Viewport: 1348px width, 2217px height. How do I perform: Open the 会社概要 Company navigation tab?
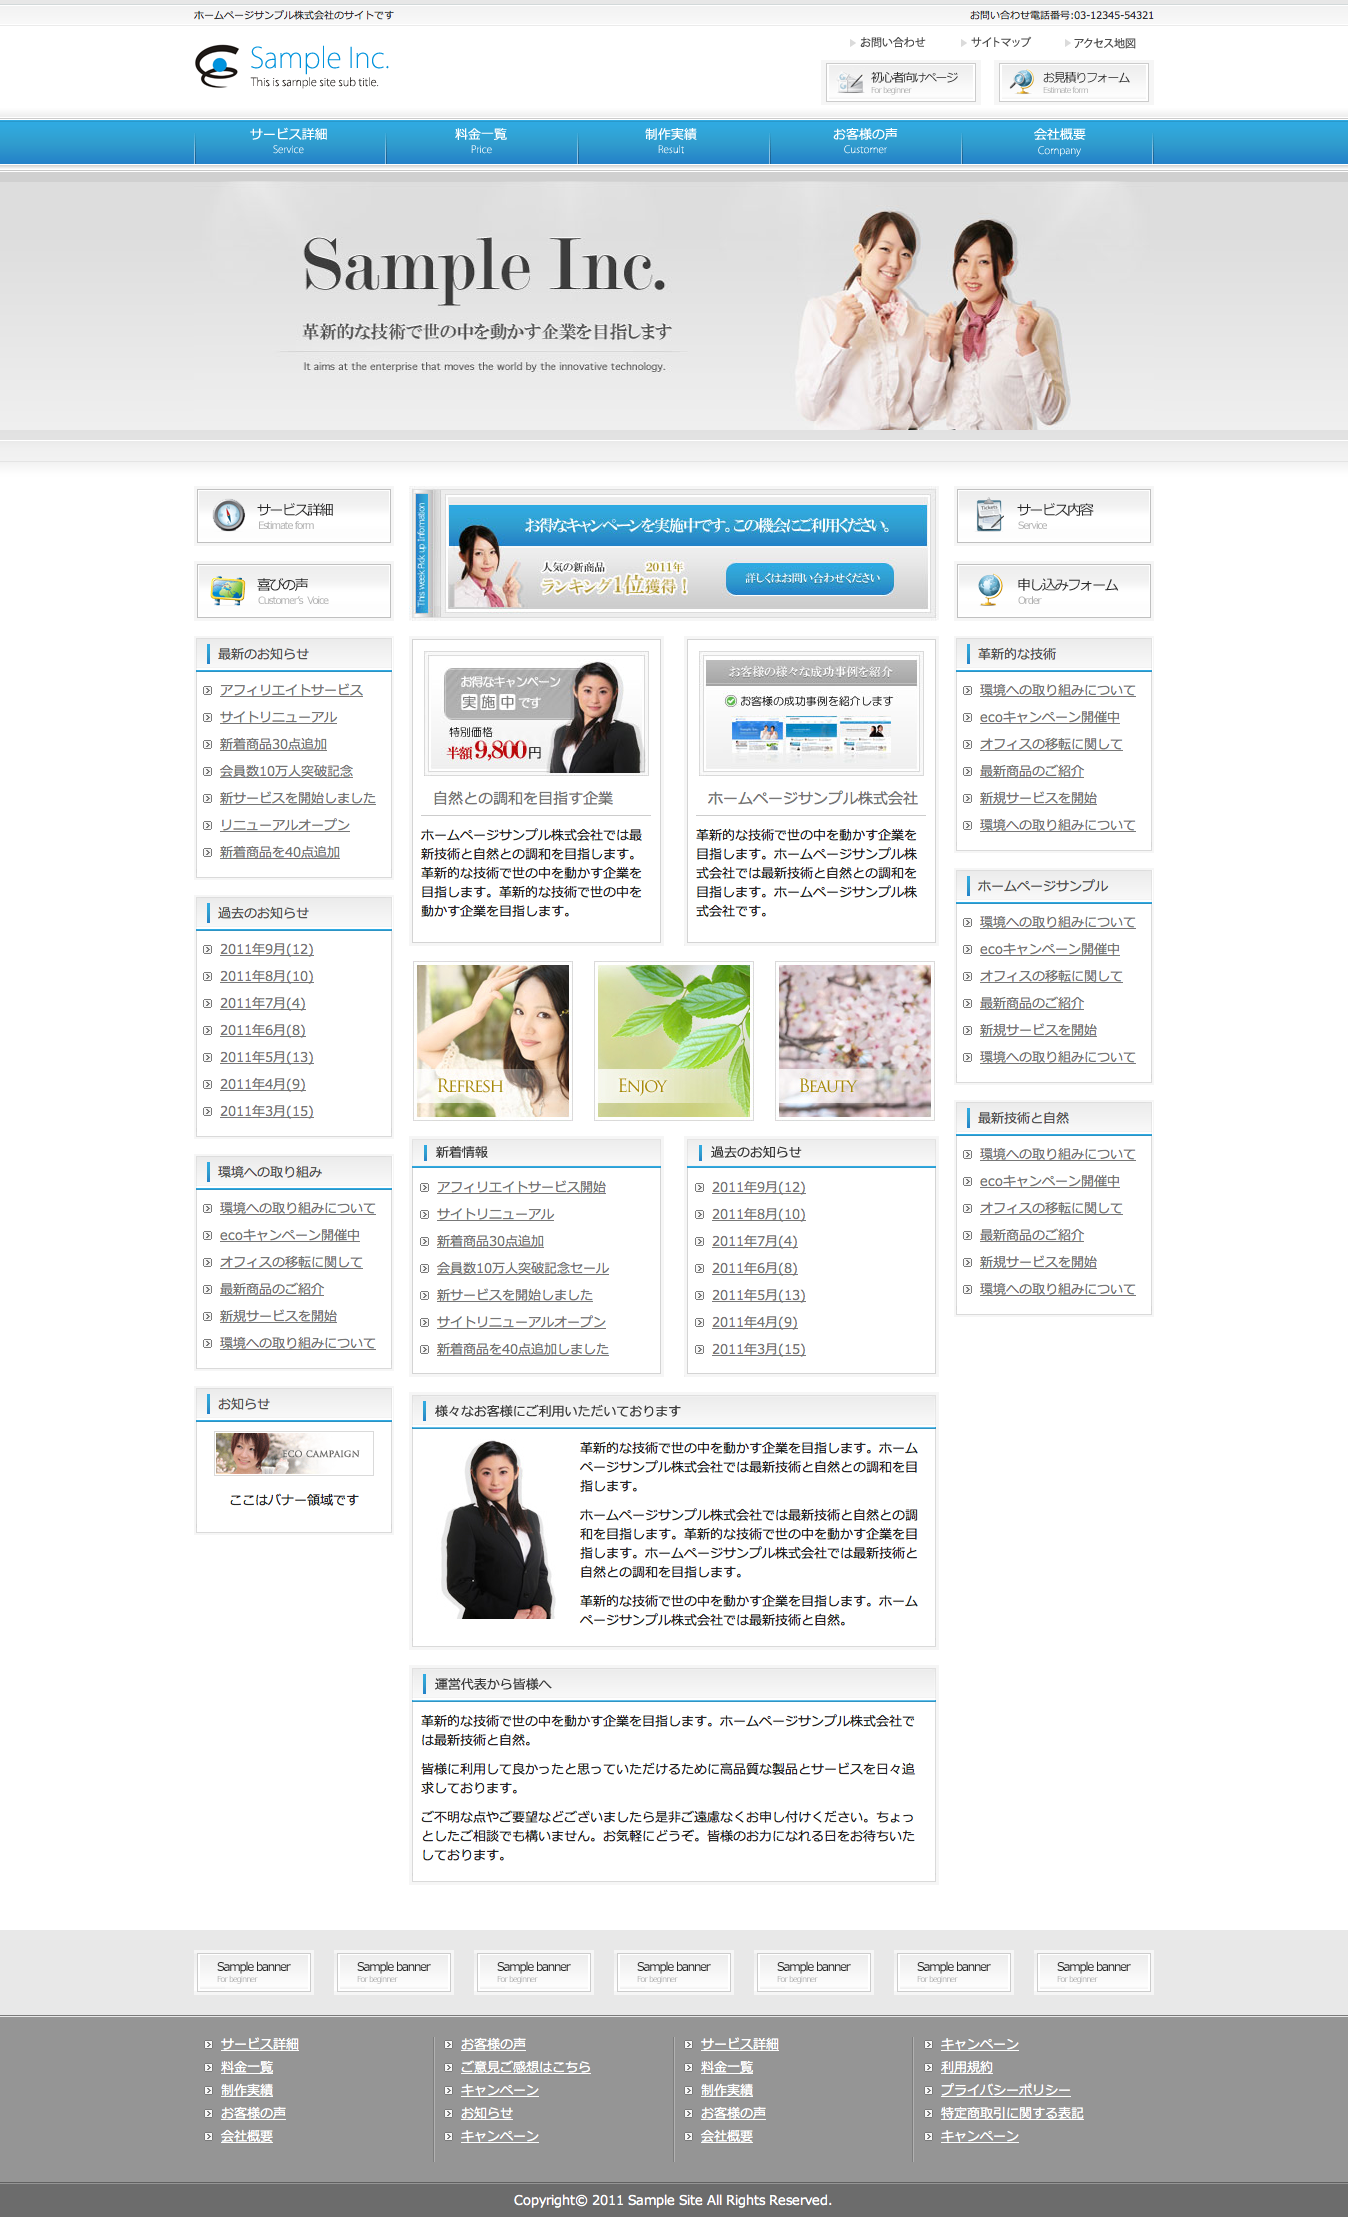tap(1058, 141)
